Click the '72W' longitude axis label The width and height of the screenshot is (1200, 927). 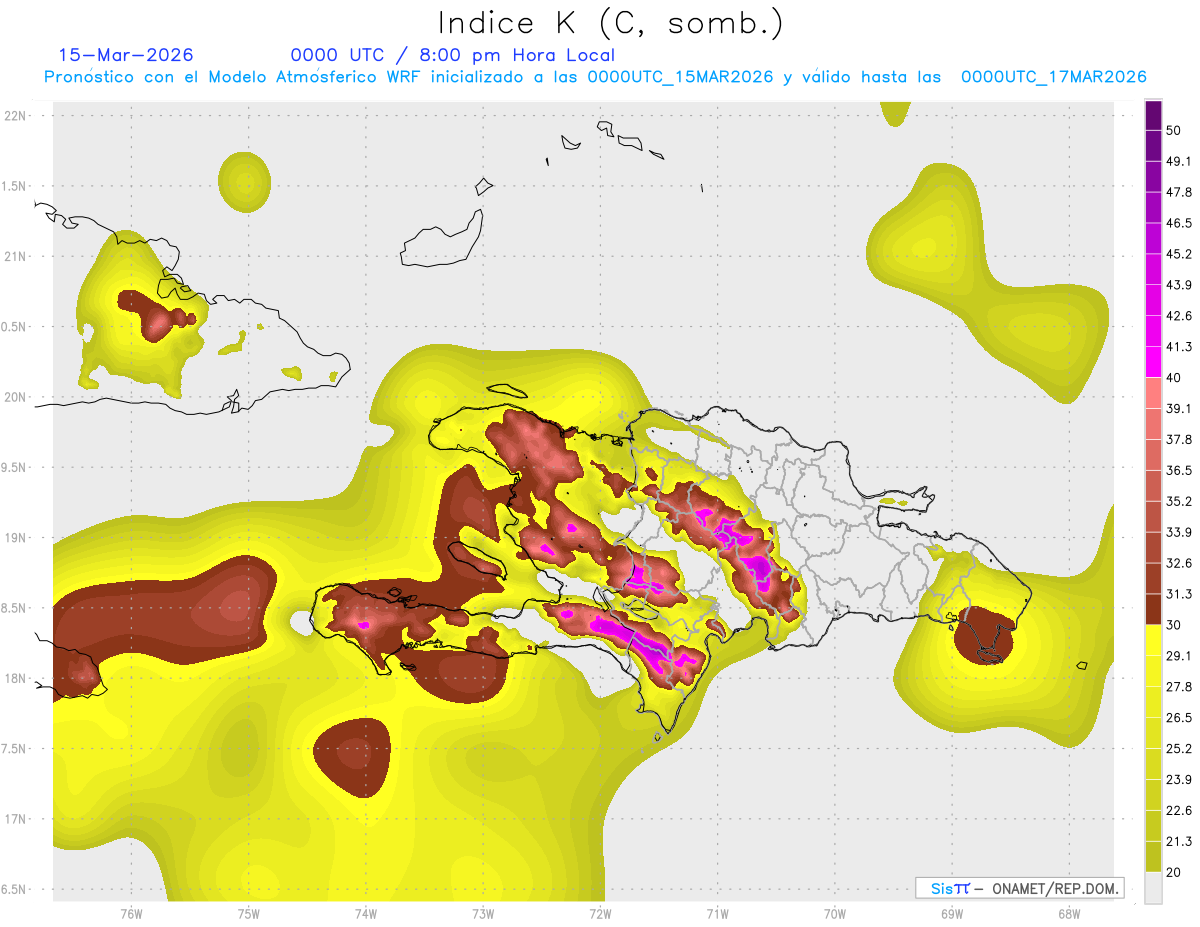(600, 913)
